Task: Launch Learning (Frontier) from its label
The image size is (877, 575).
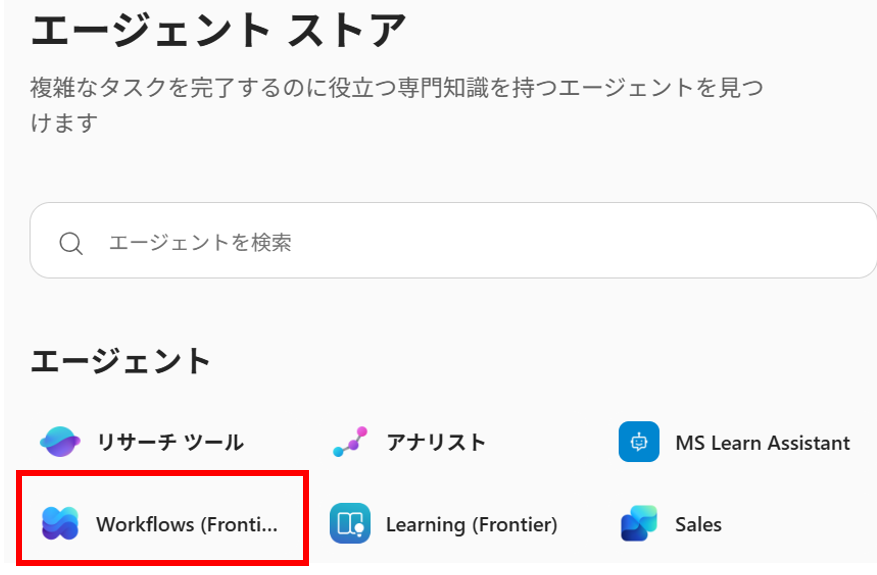Action: [471, 524]
